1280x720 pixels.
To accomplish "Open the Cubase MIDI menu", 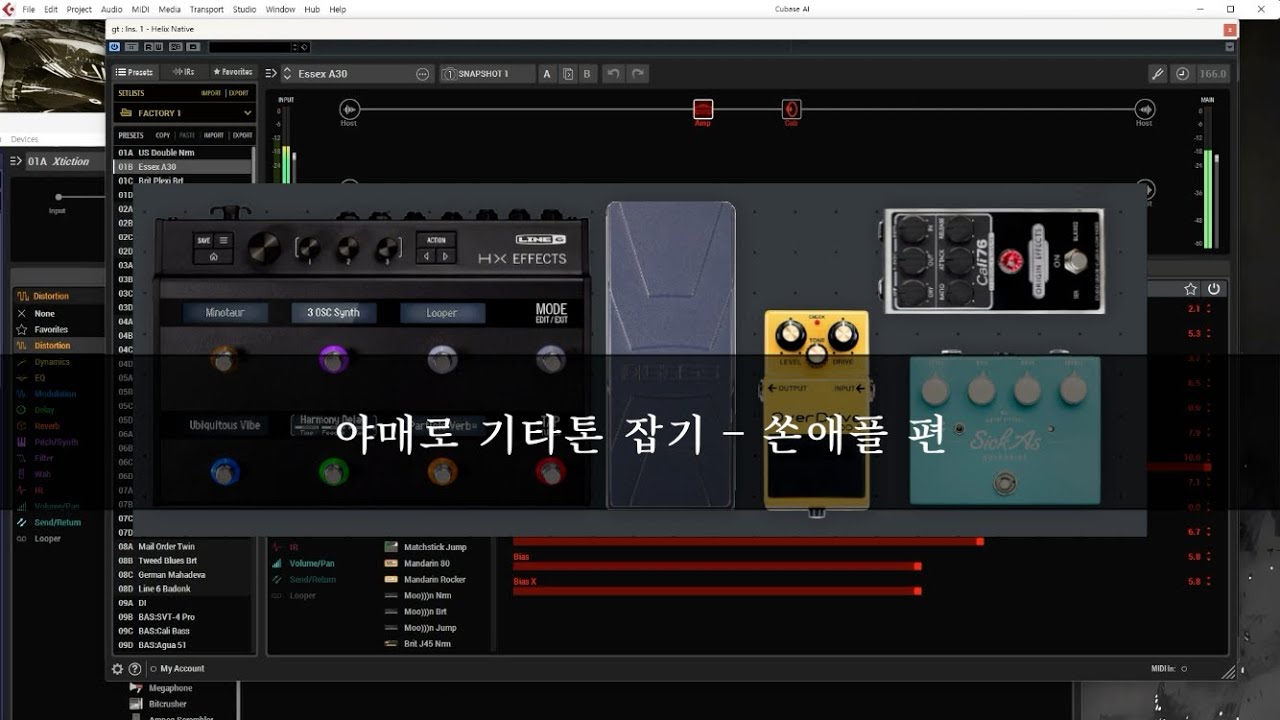I will (140, 9).
